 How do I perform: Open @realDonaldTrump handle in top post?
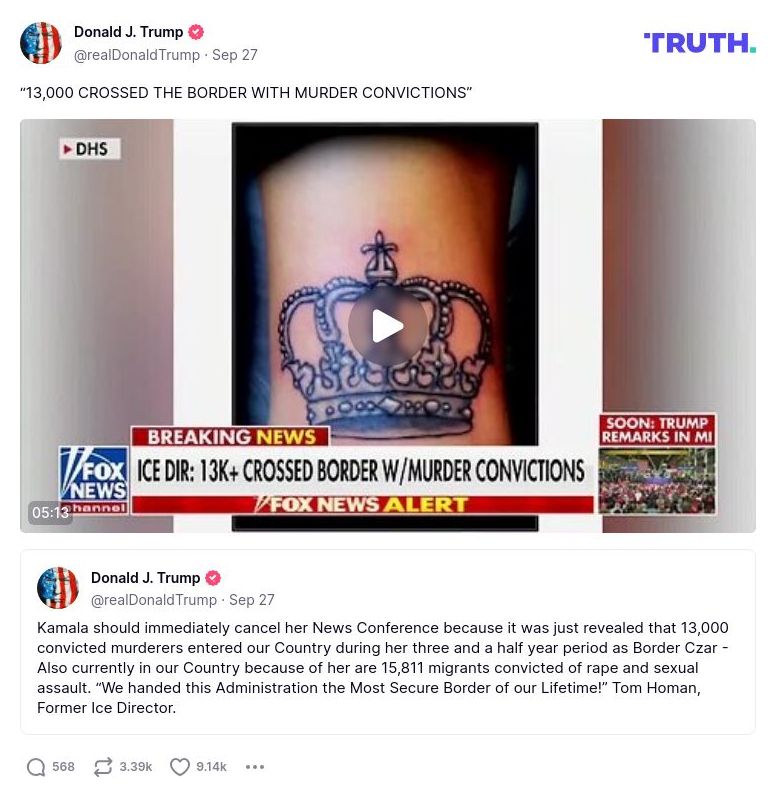coord(137,55)
